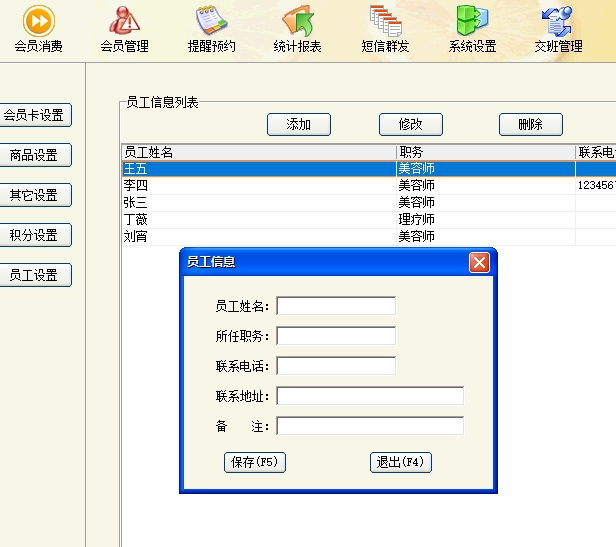
Task: Click the 添加 button
Action: [299, 125]
